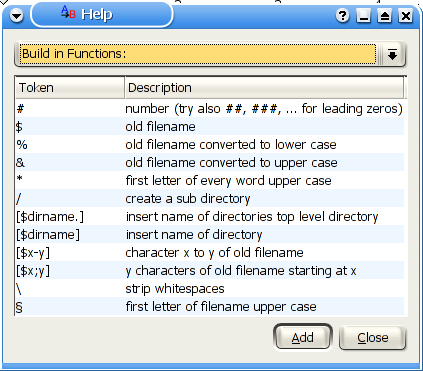Select the [$x;y] token
Screen dimensions: 423x371
pos(33,271)
